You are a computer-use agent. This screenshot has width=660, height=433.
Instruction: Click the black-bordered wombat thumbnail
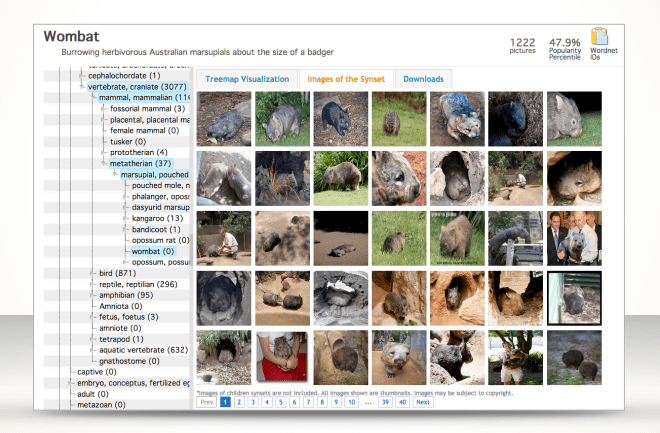pyautogui.click(x=574, y=298)
